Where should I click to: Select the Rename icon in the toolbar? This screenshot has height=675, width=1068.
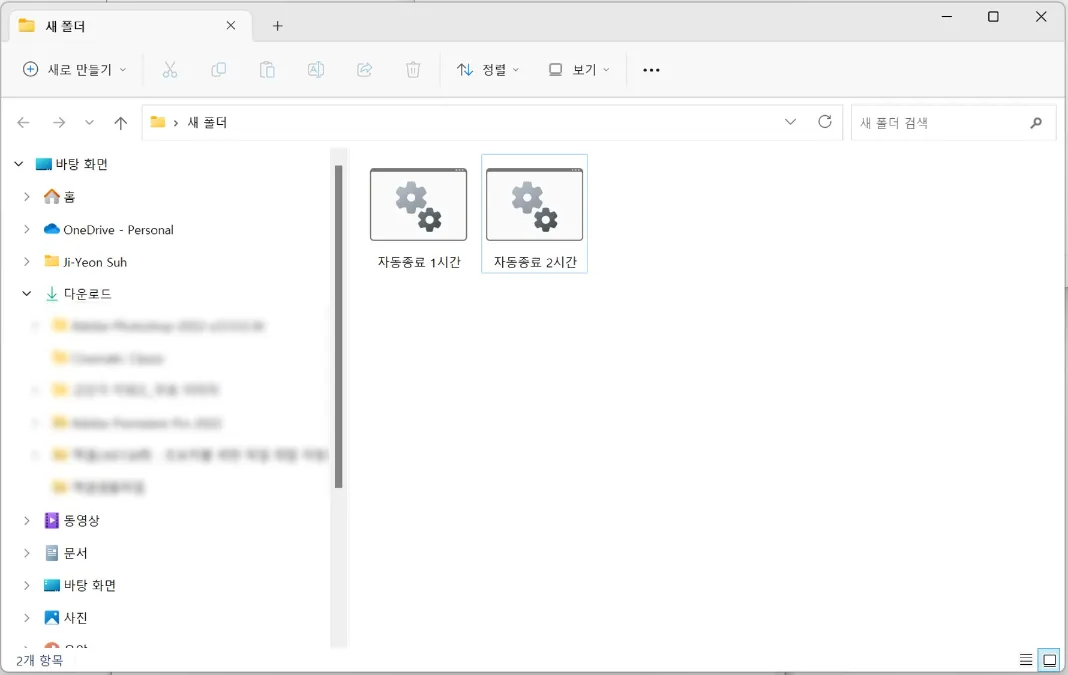coord(316,69)
